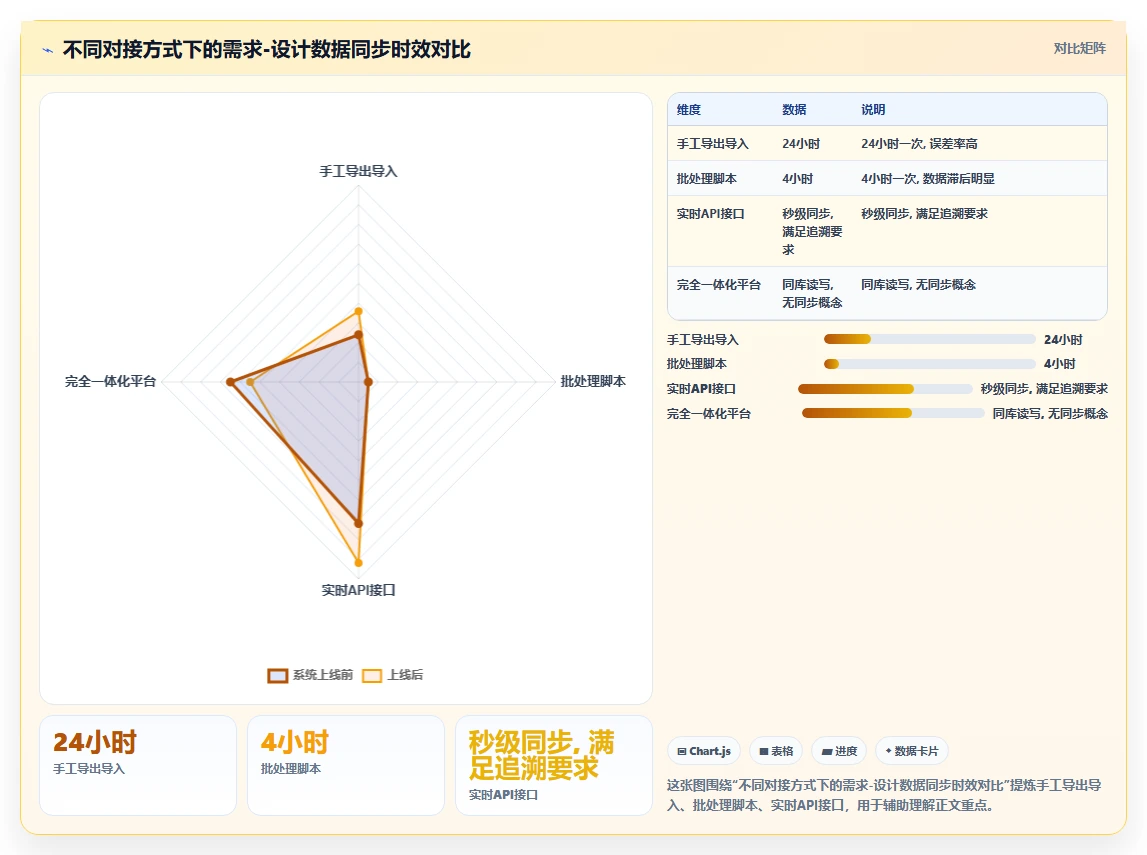Click the 完全一体化平台 progress bar
Image resolution: width=1147 pixels, height=855 pixels.
[x=893, y=413]
